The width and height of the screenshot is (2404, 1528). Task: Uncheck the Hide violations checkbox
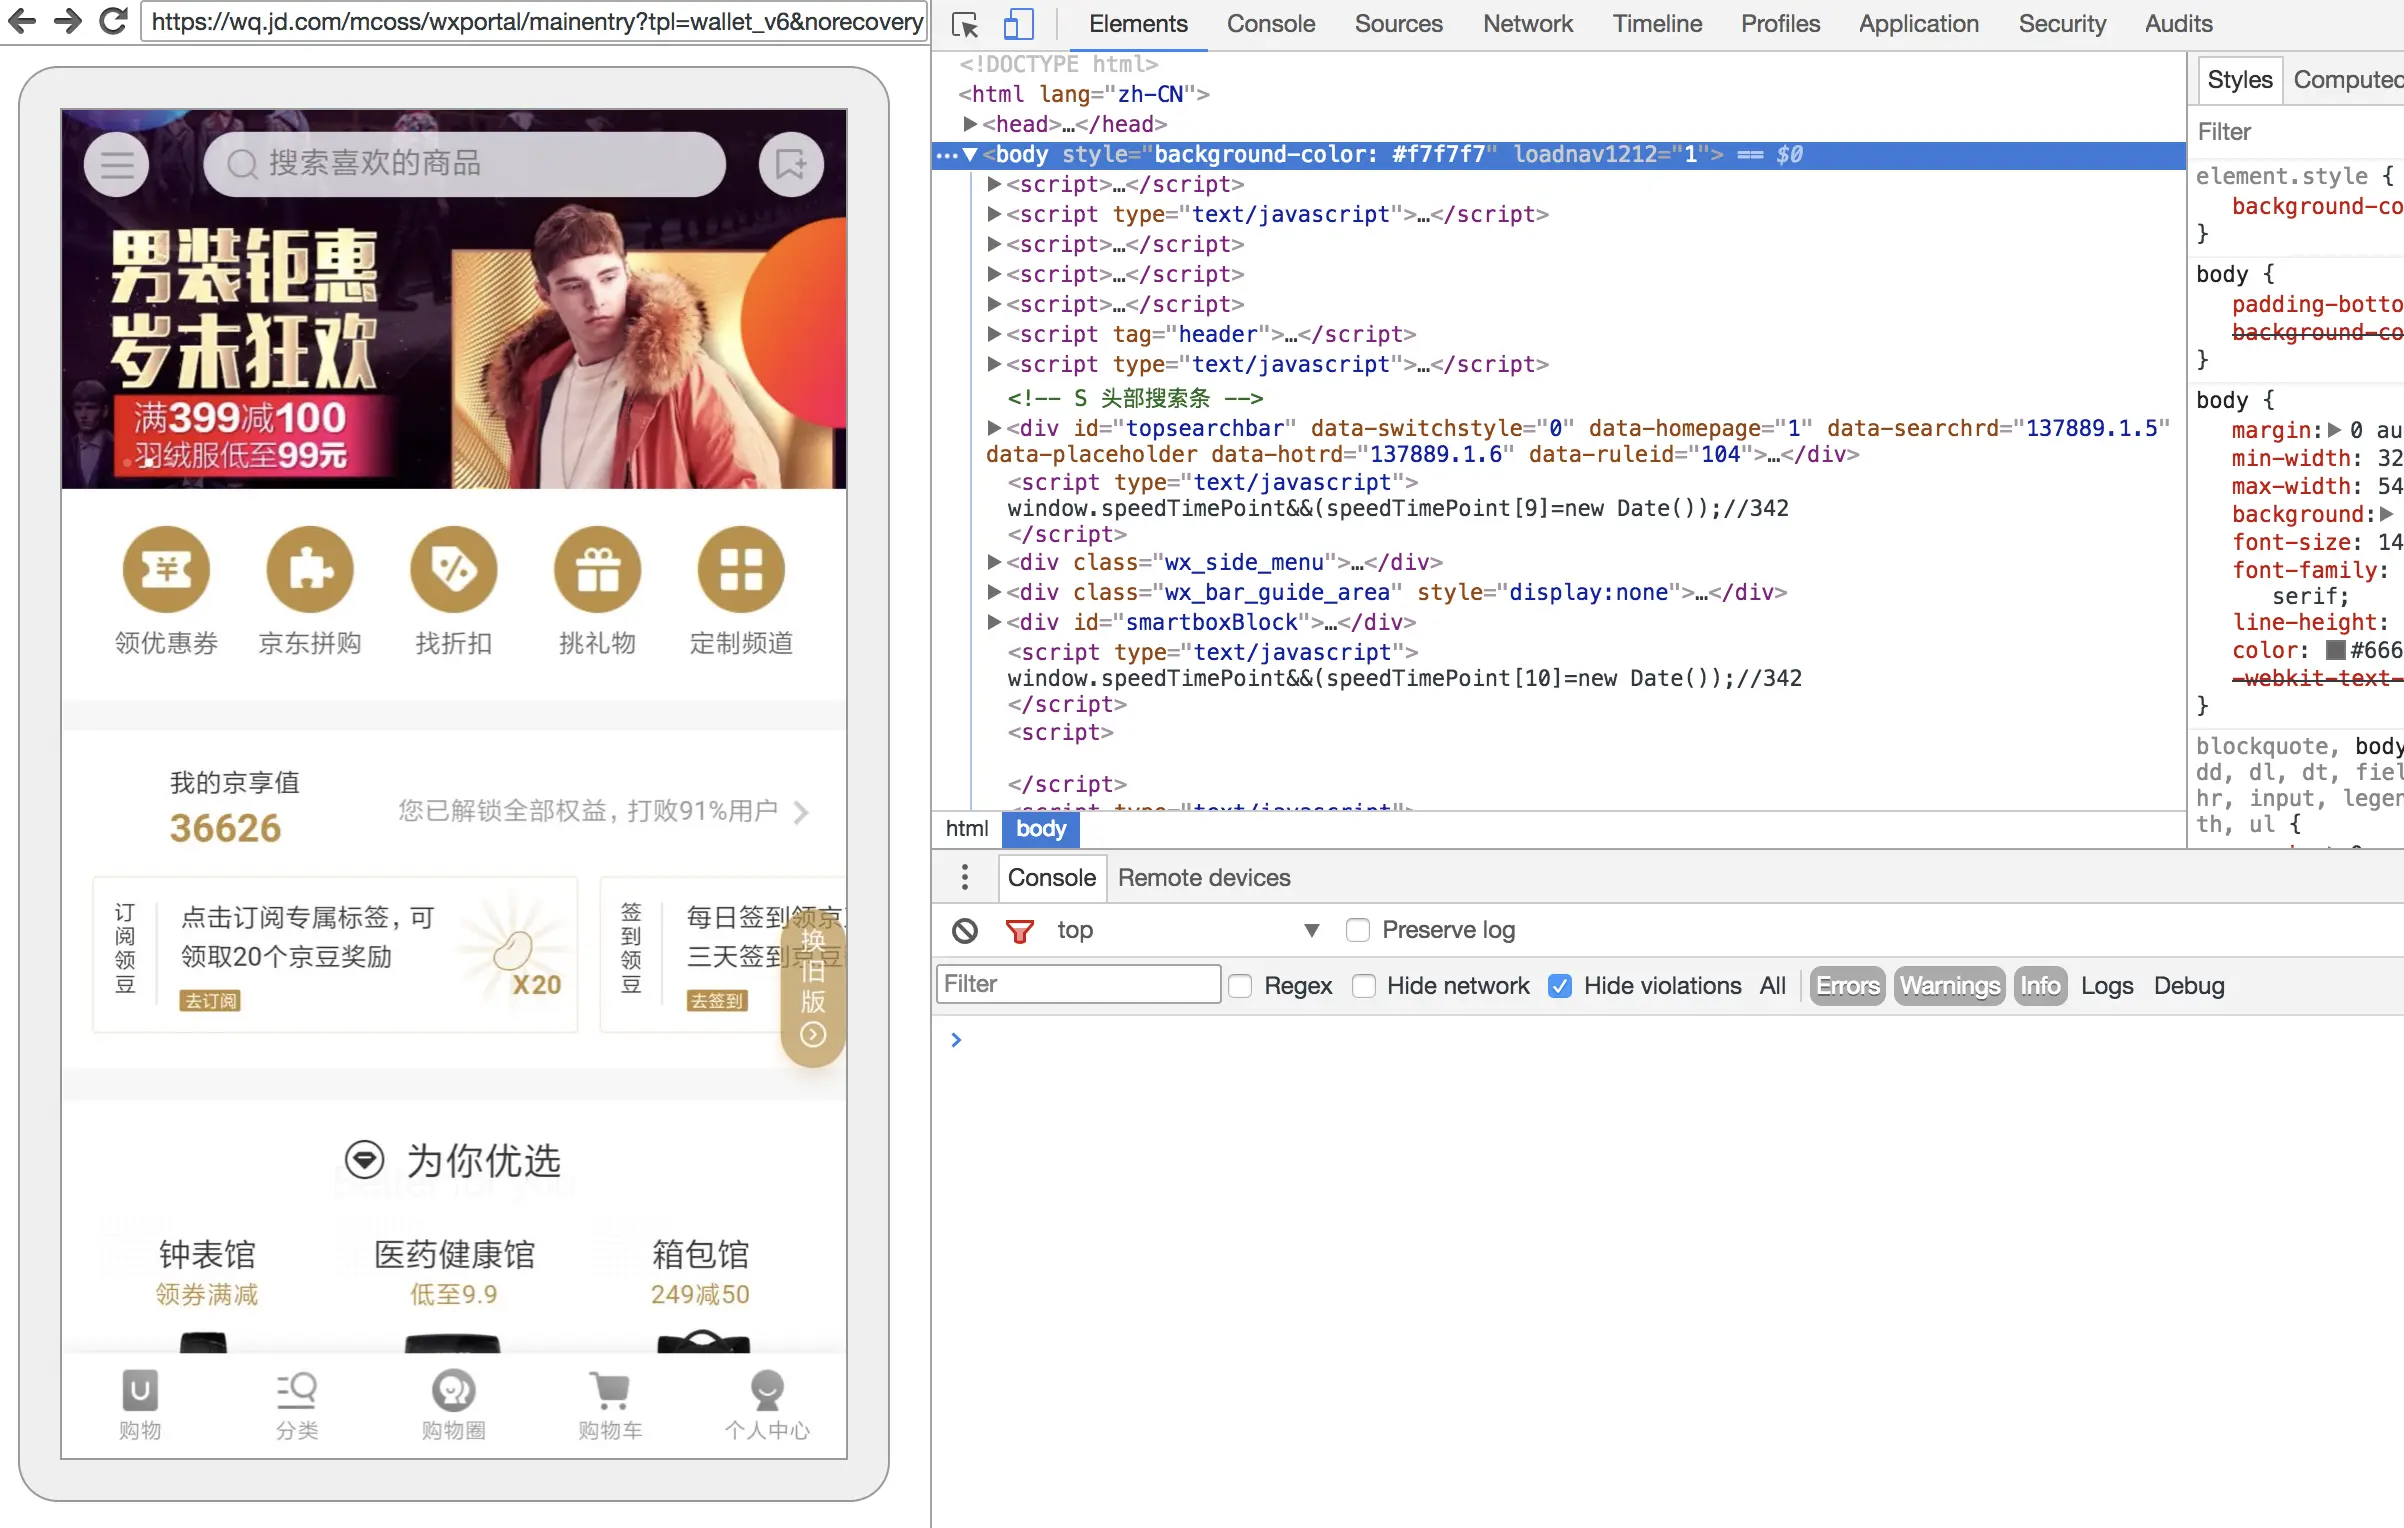(x=1561, y=986)
